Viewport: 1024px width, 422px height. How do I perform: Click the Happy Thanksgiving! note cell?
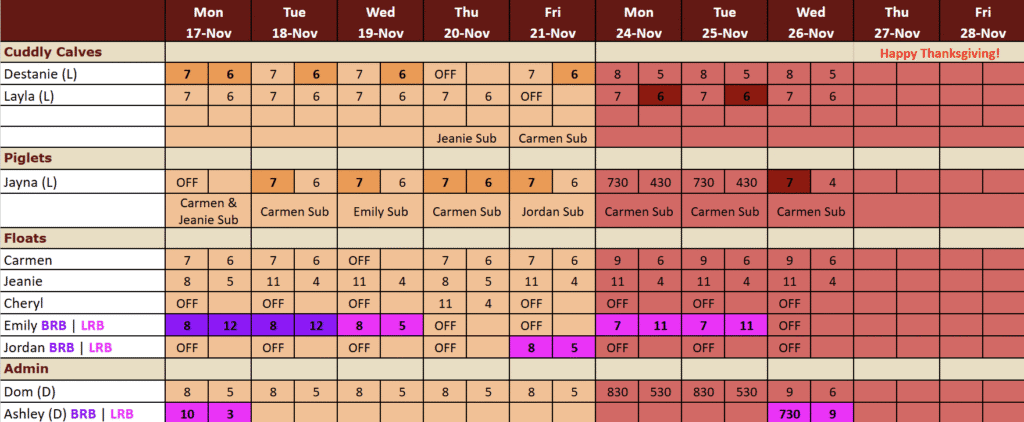click(x=939, y=52)
